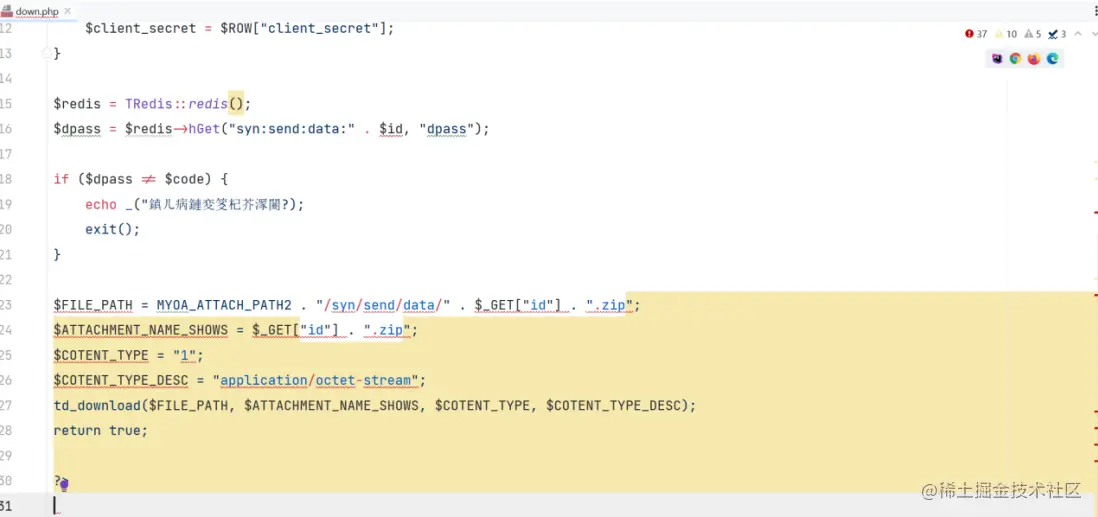Image resolution: width=1098 pixels, height=517 pixels.
Task: Open the warnings indicator showing 10
Action: pos(1006,34)
